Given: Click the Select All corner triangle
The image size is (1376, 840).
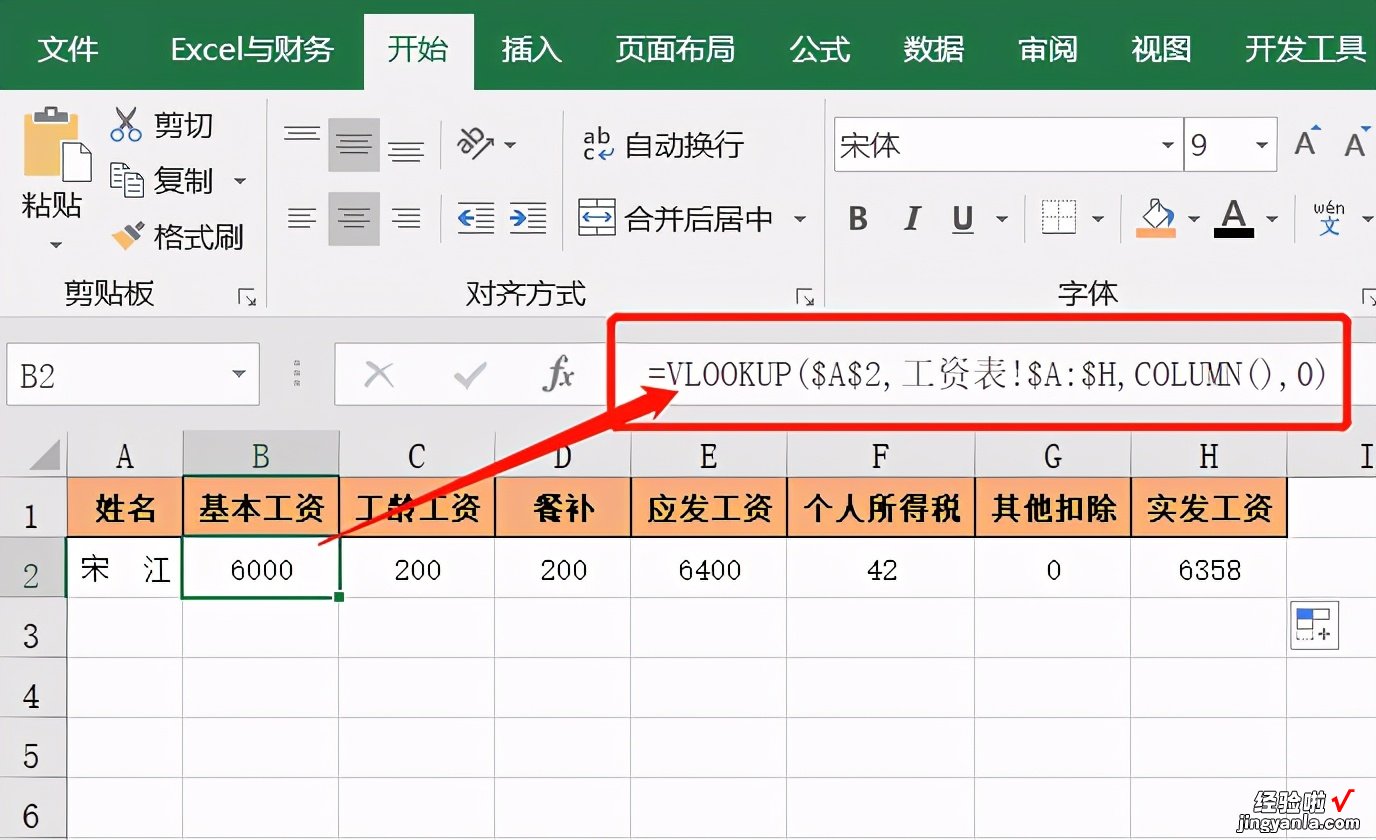Looking at the screenshot, I should click(x=44, y=456).
